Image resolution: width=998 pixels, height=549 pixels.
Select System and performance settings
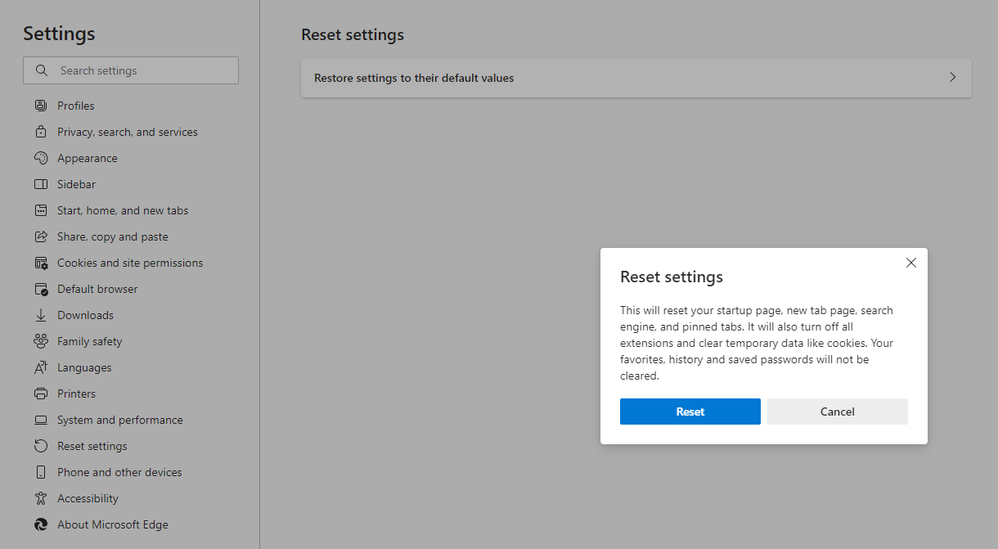[120, 420]
